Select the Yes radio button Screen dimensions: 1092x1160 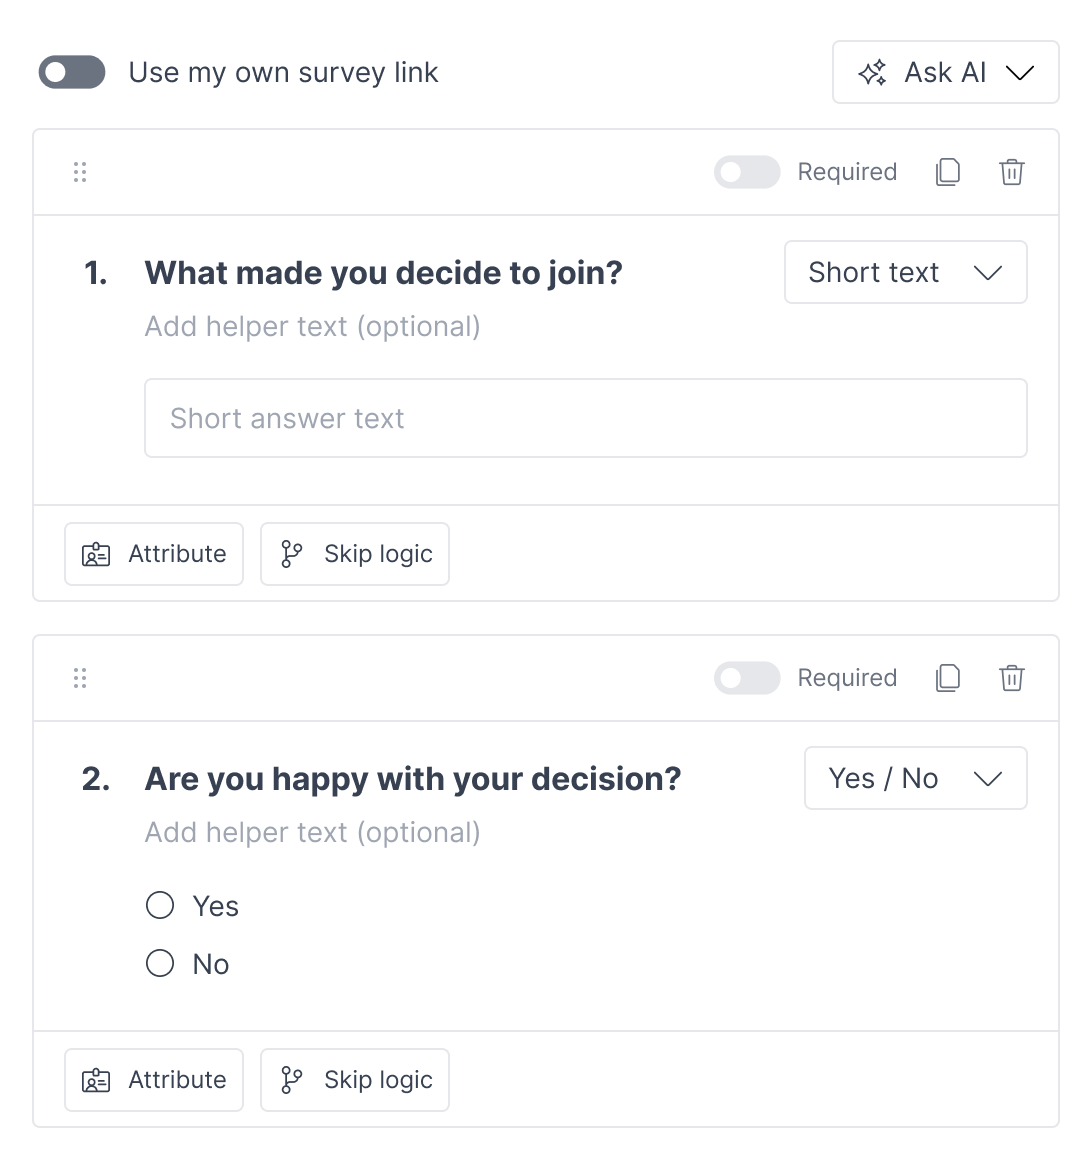159,904
